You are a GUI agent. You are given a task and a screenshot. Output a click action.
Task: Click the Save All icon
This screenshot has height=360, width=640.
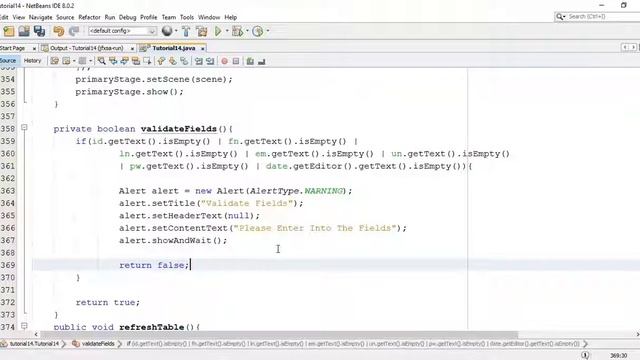pos(39,31)
